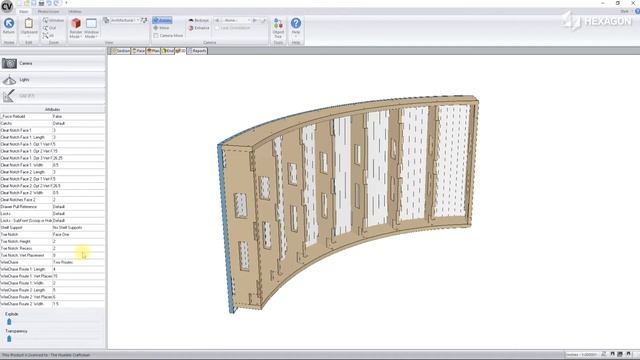
Task: Expand the Edit panel with ruler icon
Action: [53, 96]
